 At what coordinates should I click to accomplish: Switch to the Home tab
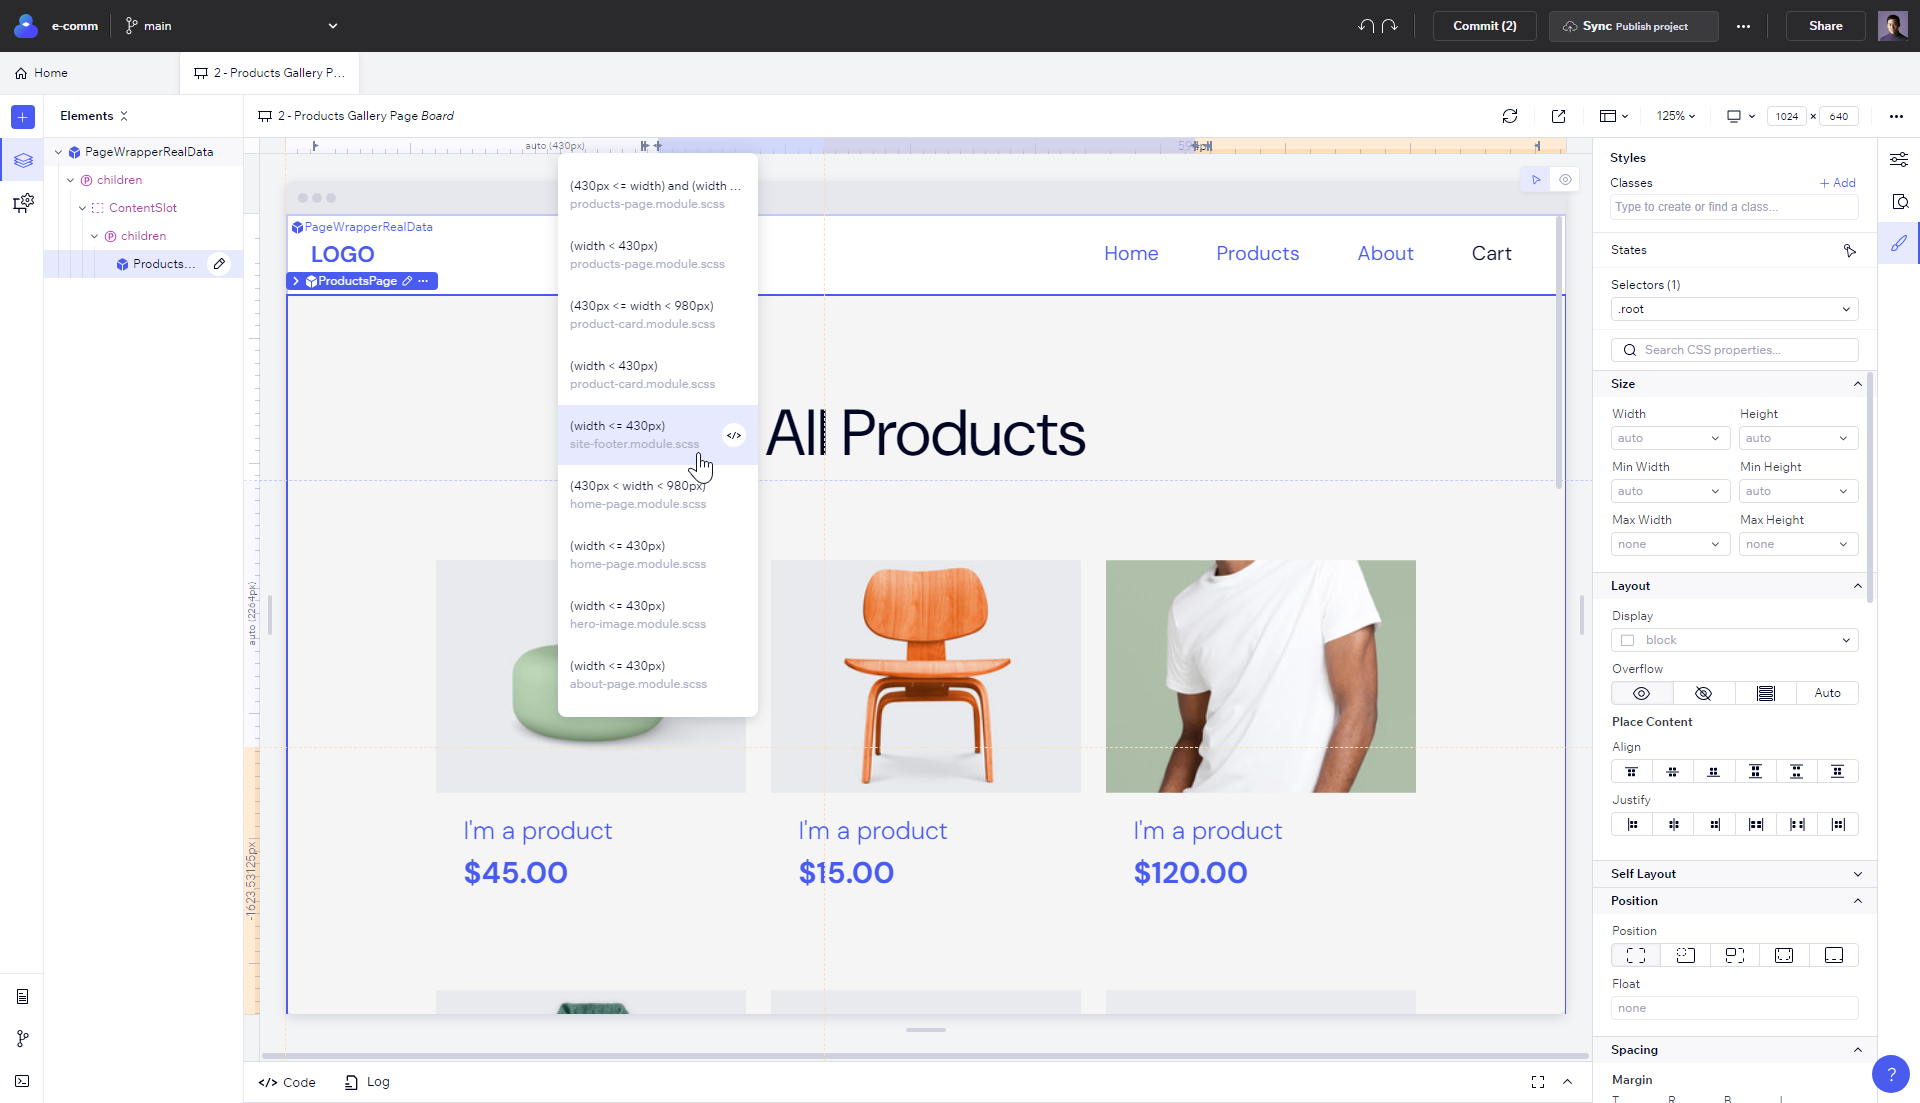42,73
